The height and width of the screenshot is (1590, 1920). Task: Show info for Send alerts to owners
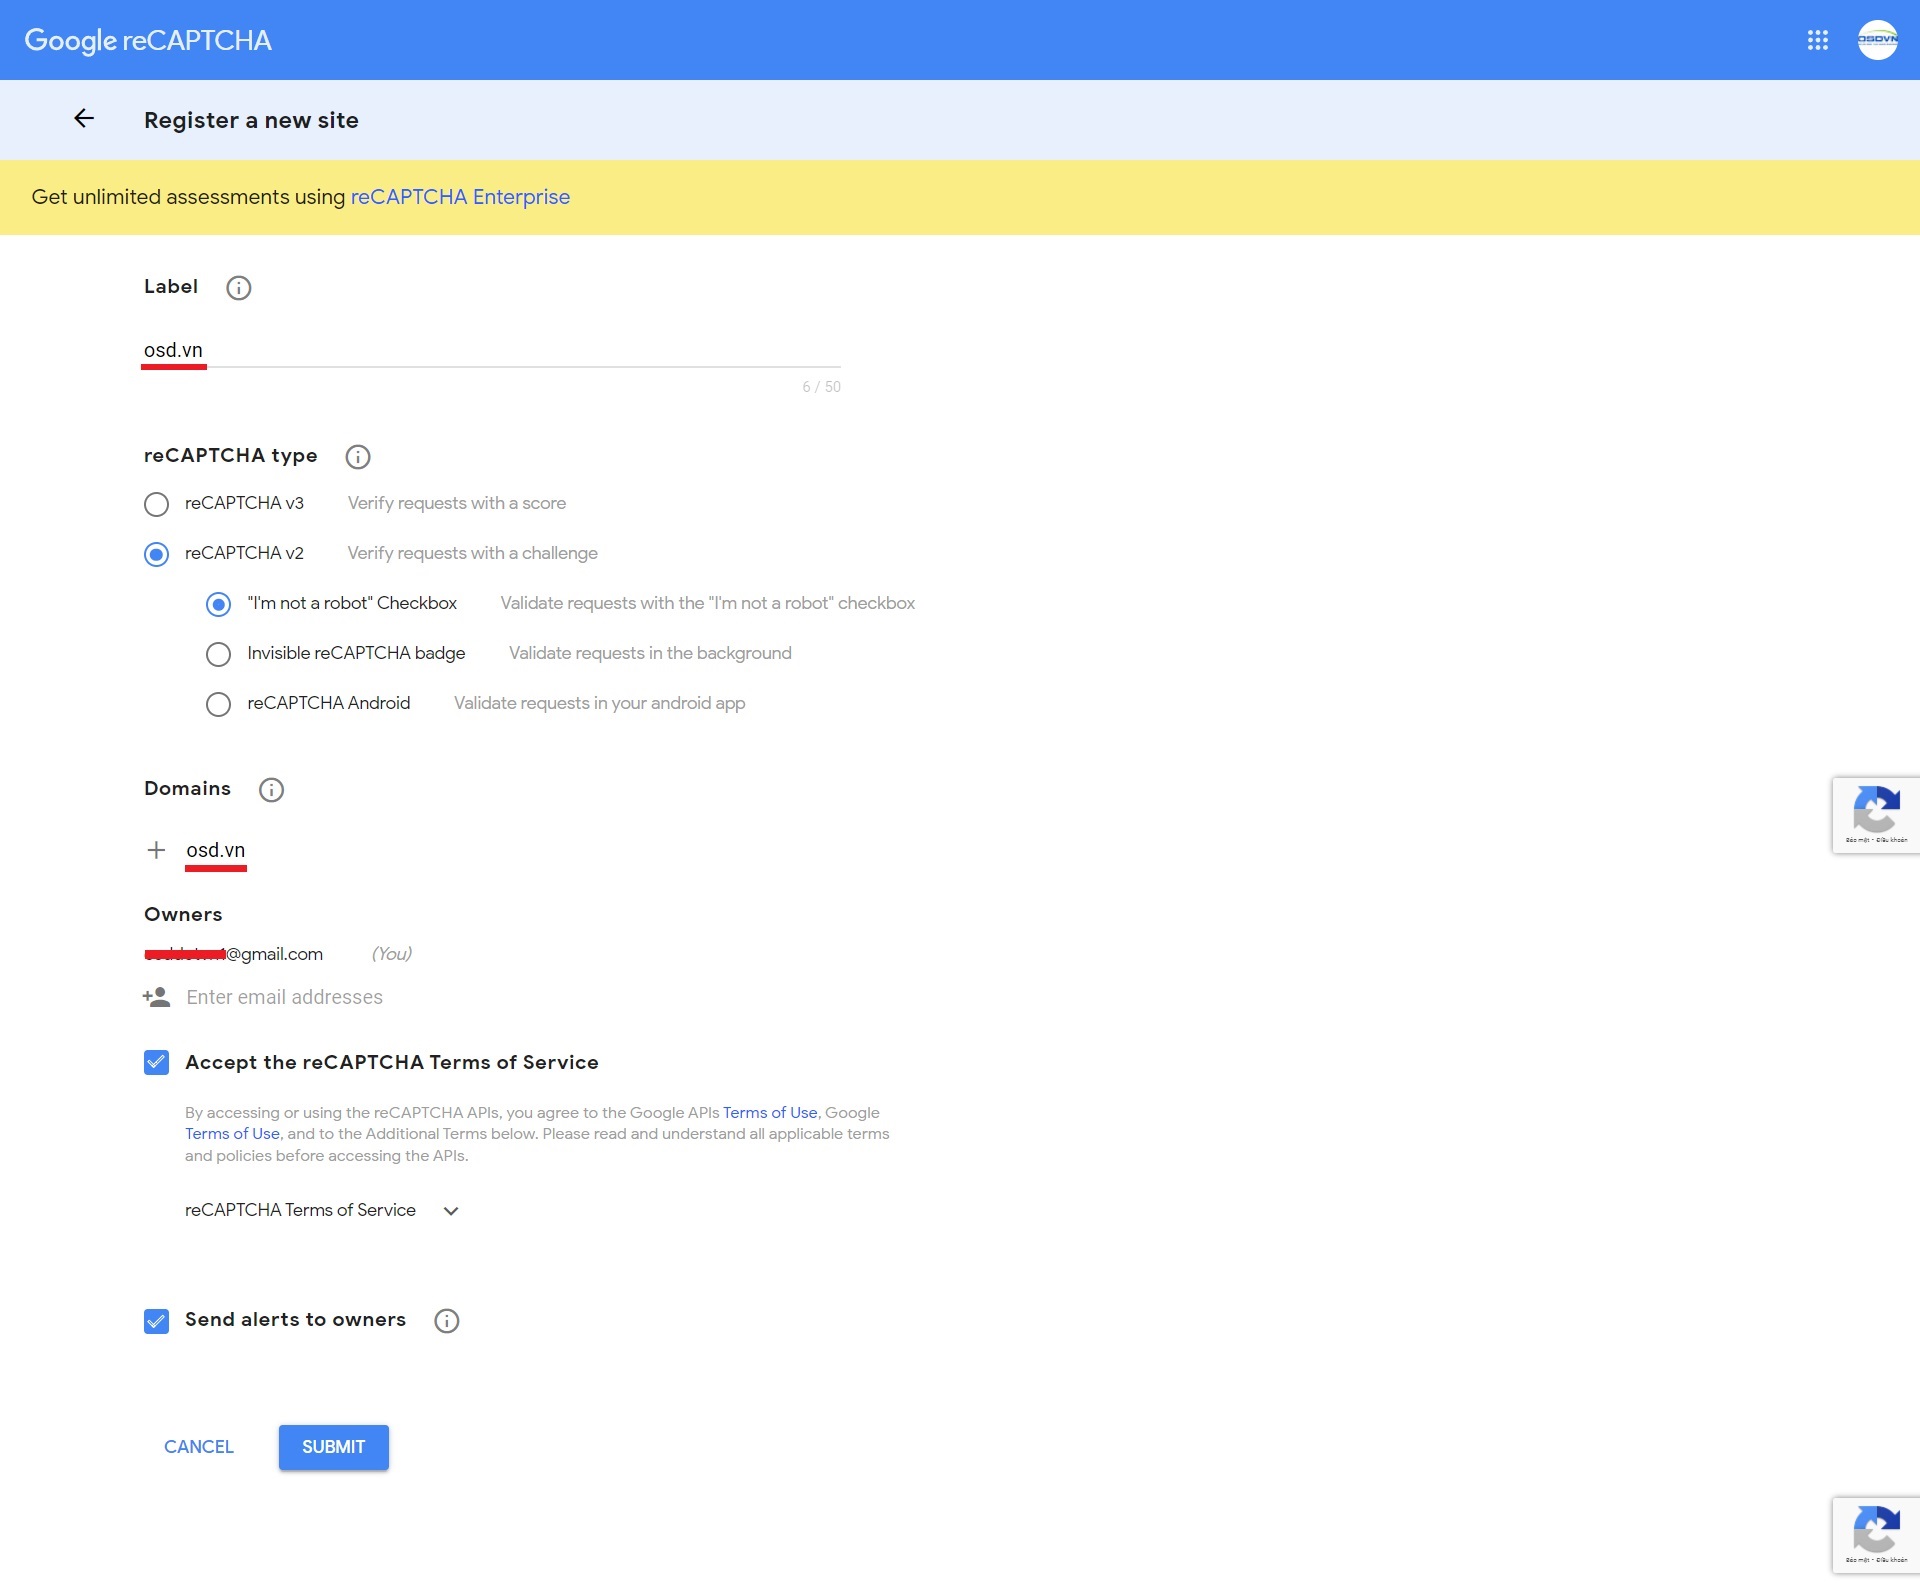pos(446,1321)
